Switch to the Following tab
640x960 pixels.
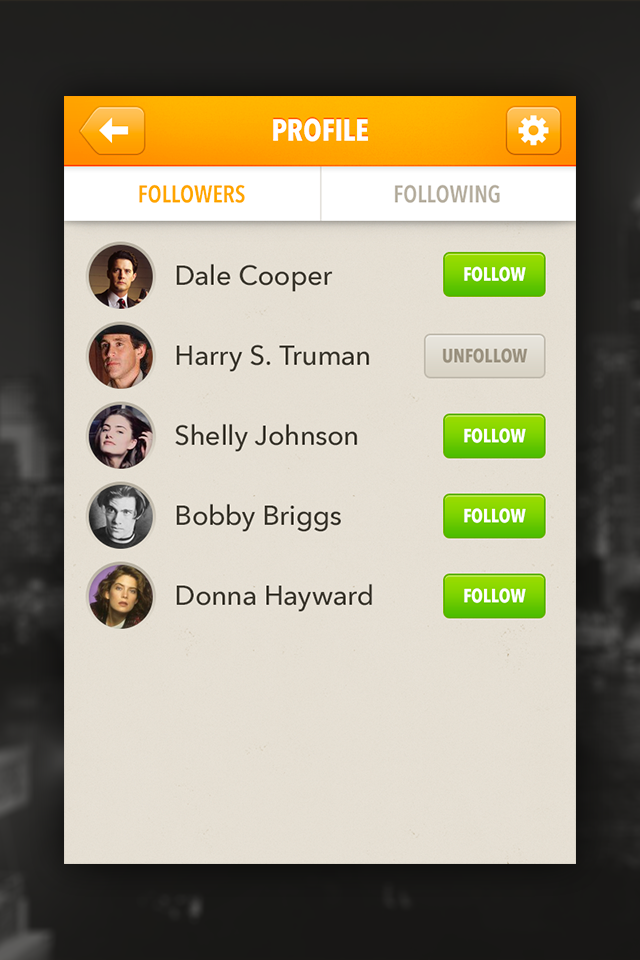click(448, 194)
